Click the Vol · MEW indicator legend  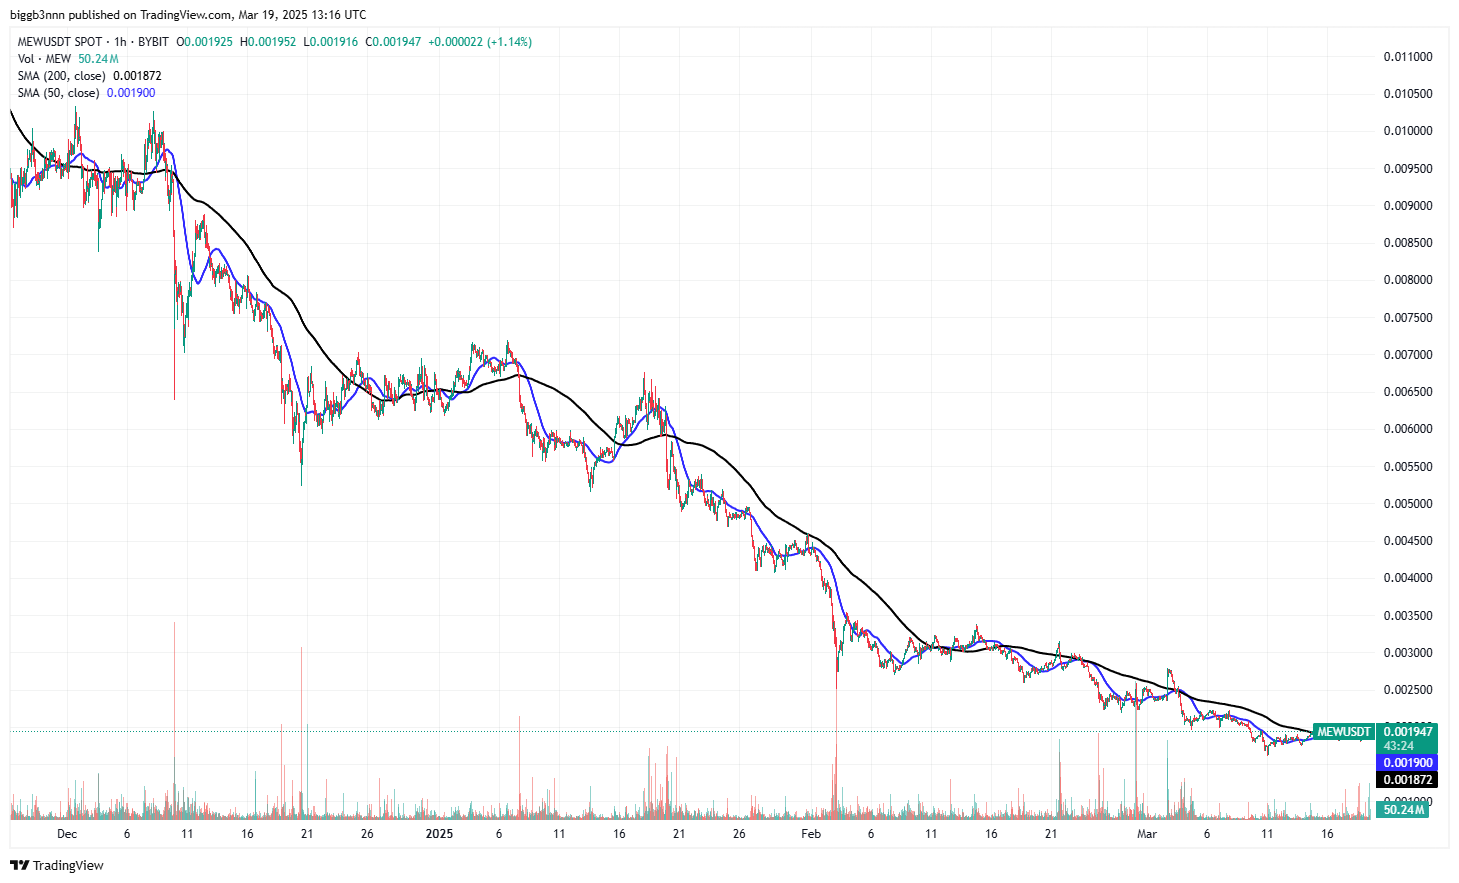point(45,59)
